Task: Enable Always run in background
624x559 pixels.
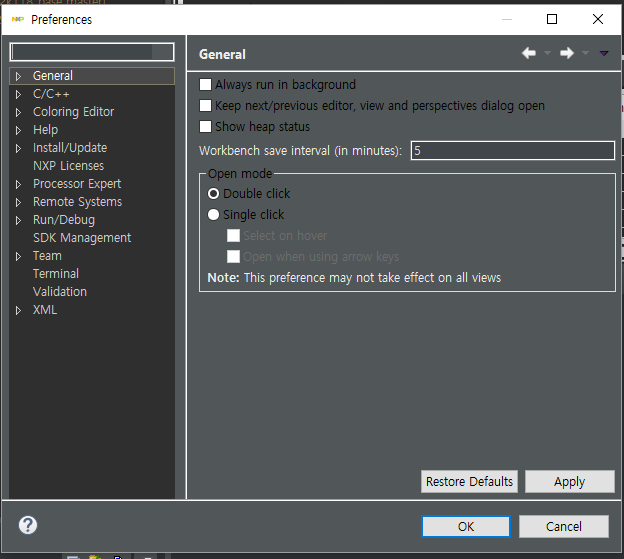Action: (205, 84)
